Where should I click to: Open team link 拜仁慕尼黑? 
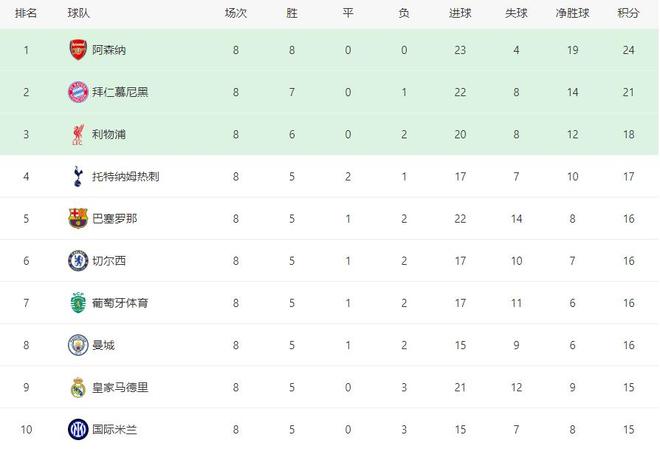[122, 92]
